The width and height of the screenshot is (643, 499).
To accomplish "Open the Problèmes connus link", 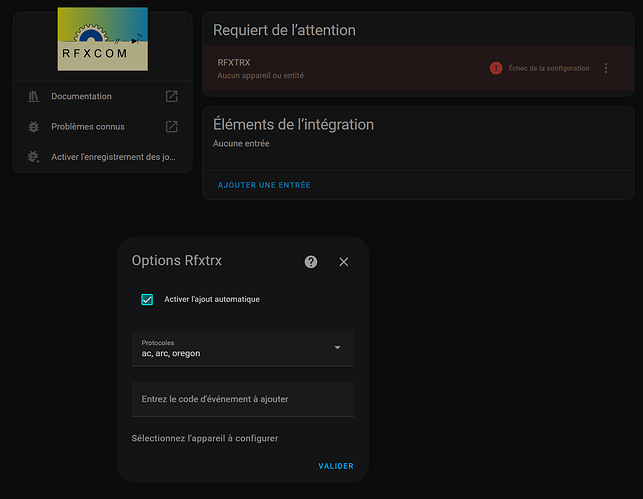I will click(x=103, y=127).
